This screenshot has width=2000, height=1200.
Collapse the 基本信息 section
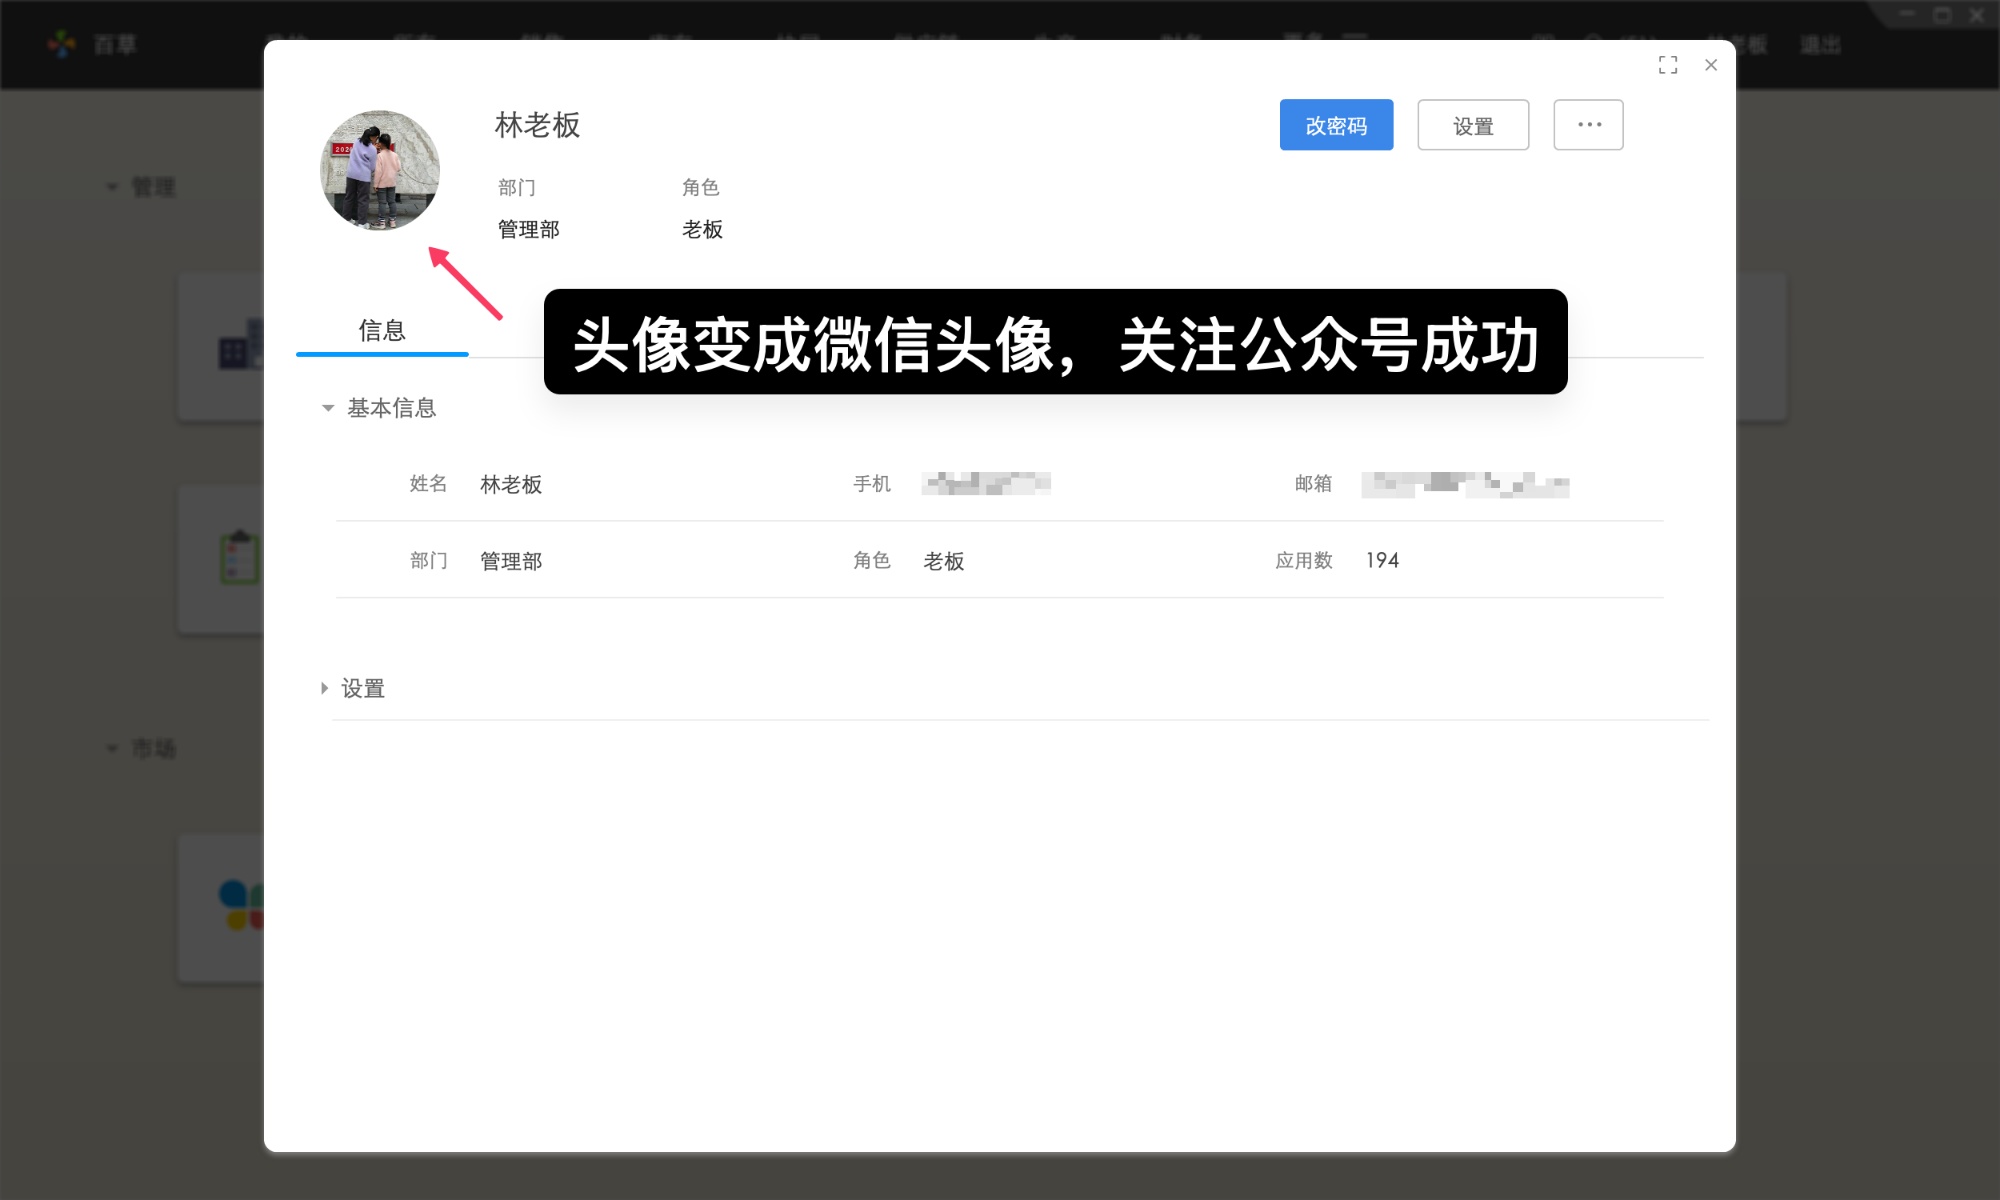(x=327, y=408)
